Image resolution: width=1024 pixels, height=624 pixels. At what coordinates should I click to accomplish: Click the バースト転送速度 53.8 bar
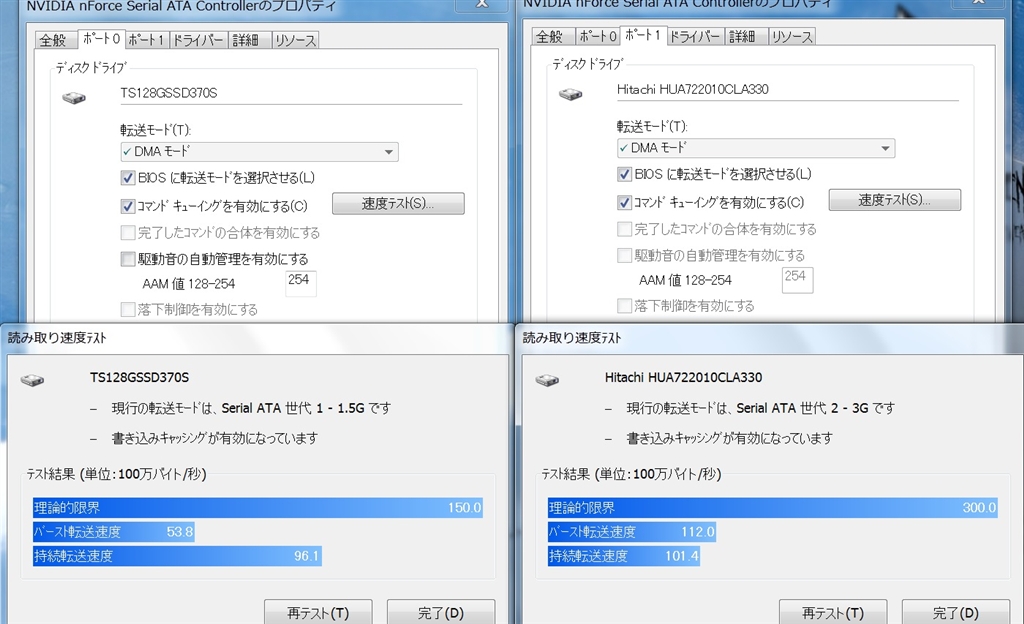tap(114, 532)
